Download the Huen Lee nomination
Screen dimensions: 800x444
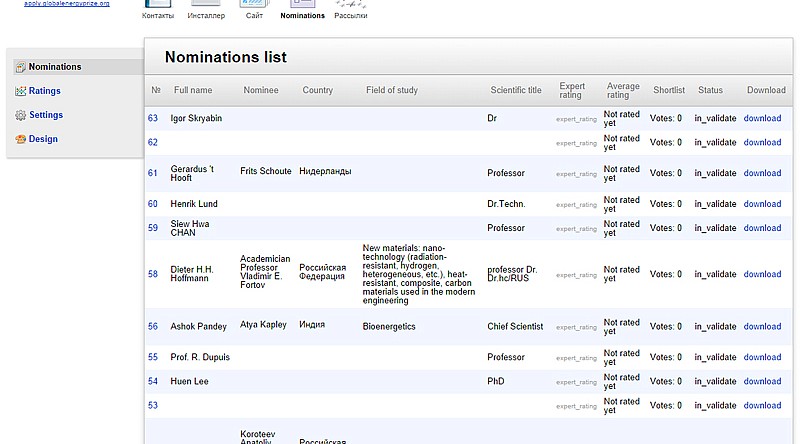[762, 381]
